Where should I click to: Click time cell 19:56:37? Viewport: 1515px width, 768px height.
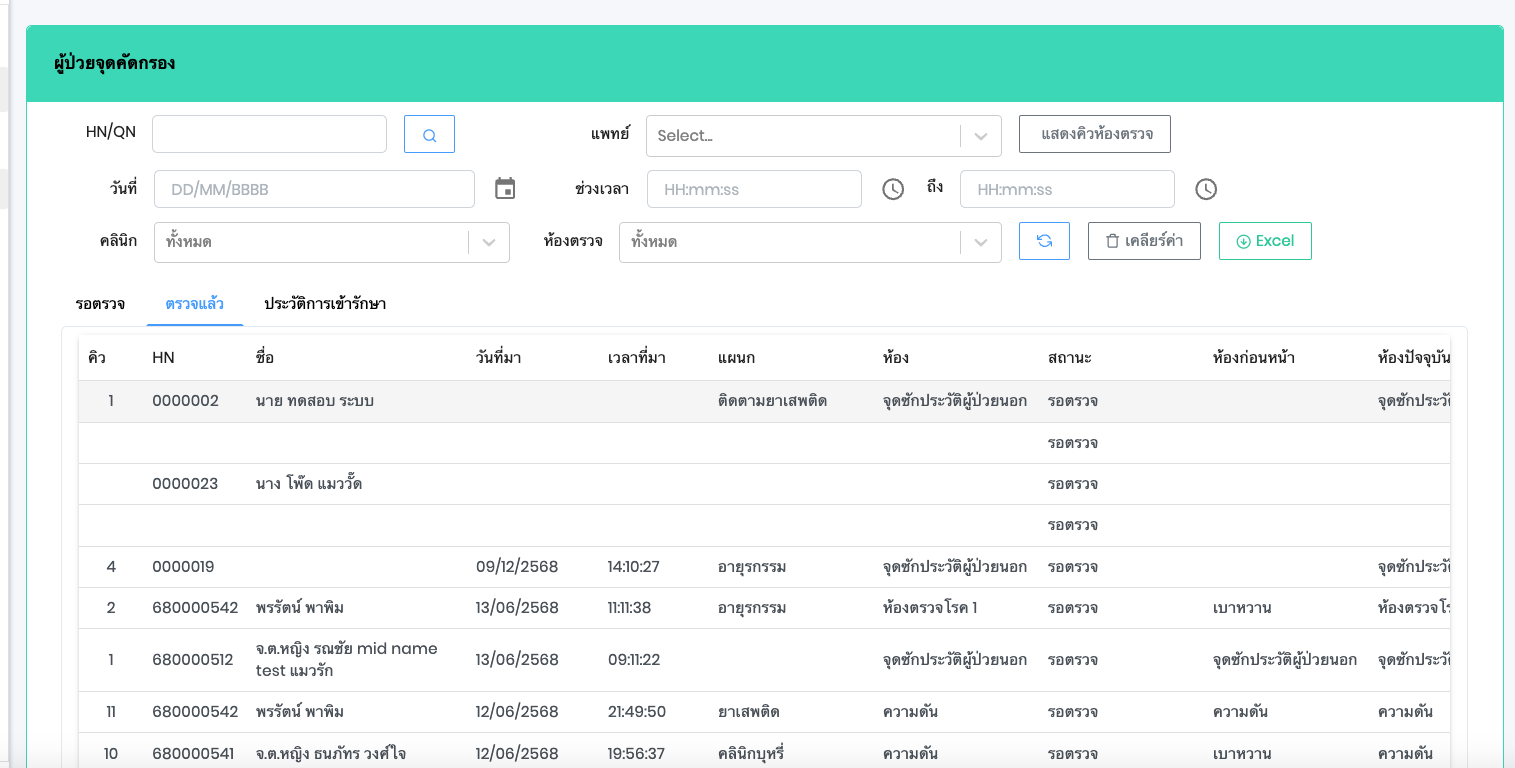coord(636,754)
